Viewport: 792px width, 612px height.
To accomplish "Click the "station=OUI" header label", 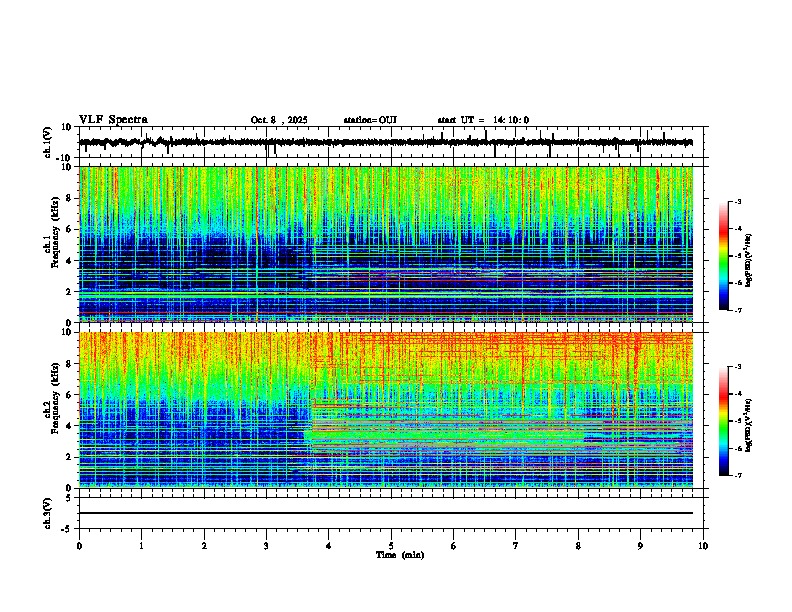I will (370, 120).
